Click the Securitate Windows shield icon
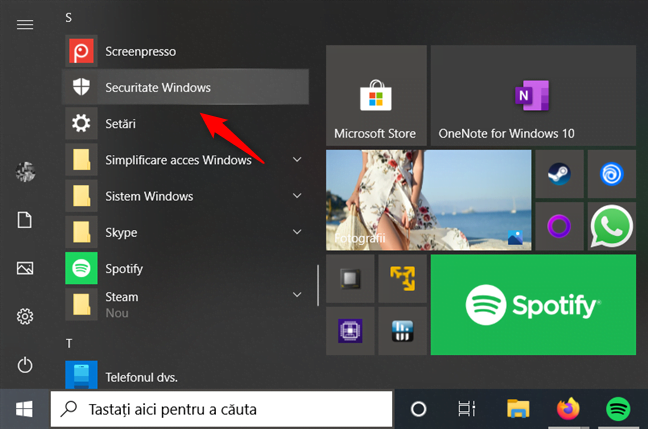 81,87
